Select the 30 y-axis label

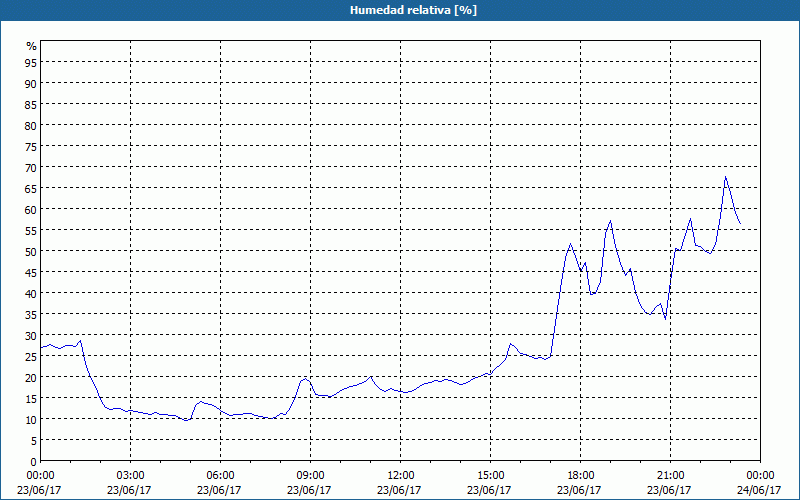(31, 335)
